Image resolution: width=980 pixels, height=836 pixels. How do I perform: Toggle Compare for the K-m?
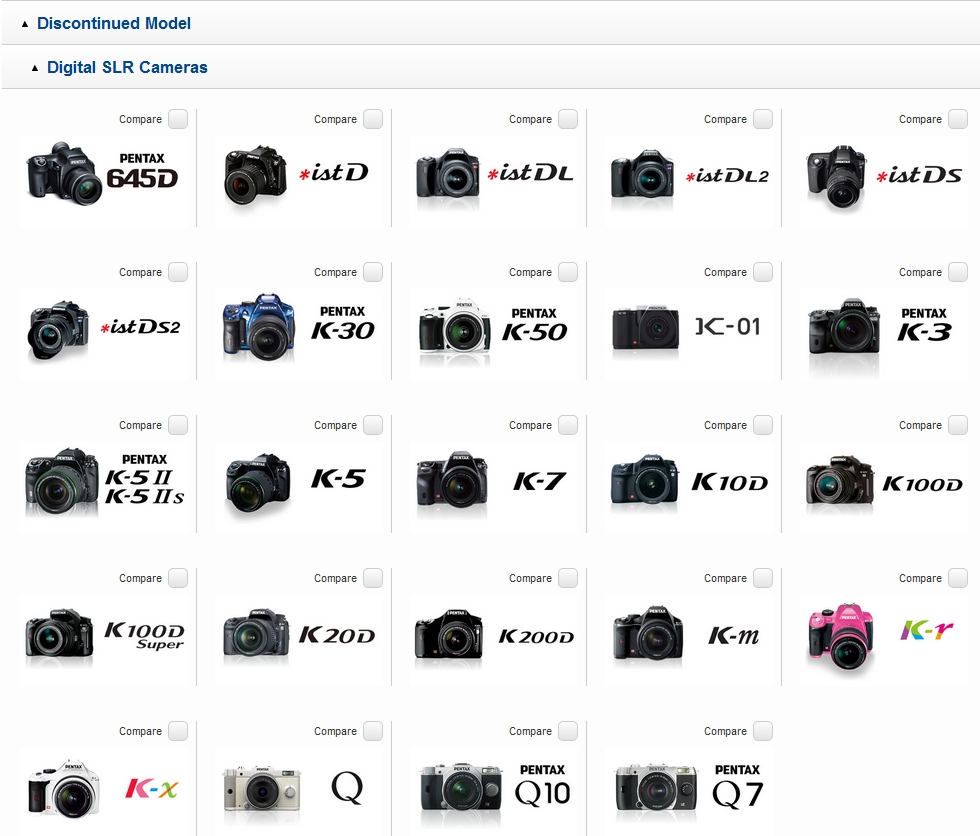point(763,578)
